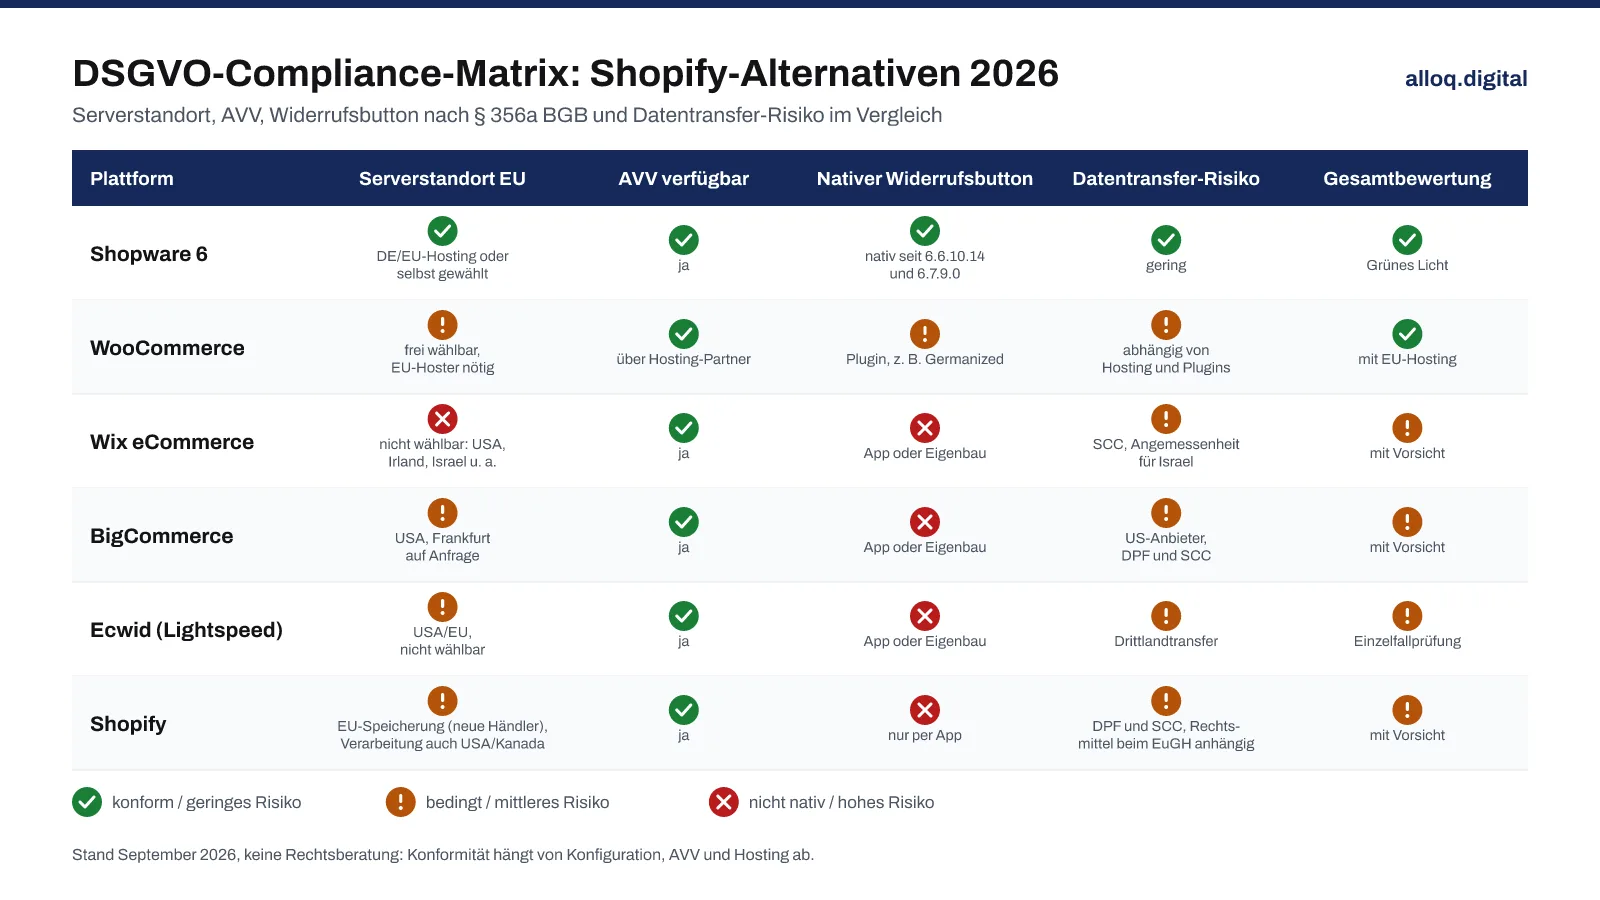Image resolution: width=1600 pixels, height=900 pixels.
Task: Click the orange legend icon 'bedingt / mittleres Risiko'
Action: pyautogui.click(x=400, y=802)
